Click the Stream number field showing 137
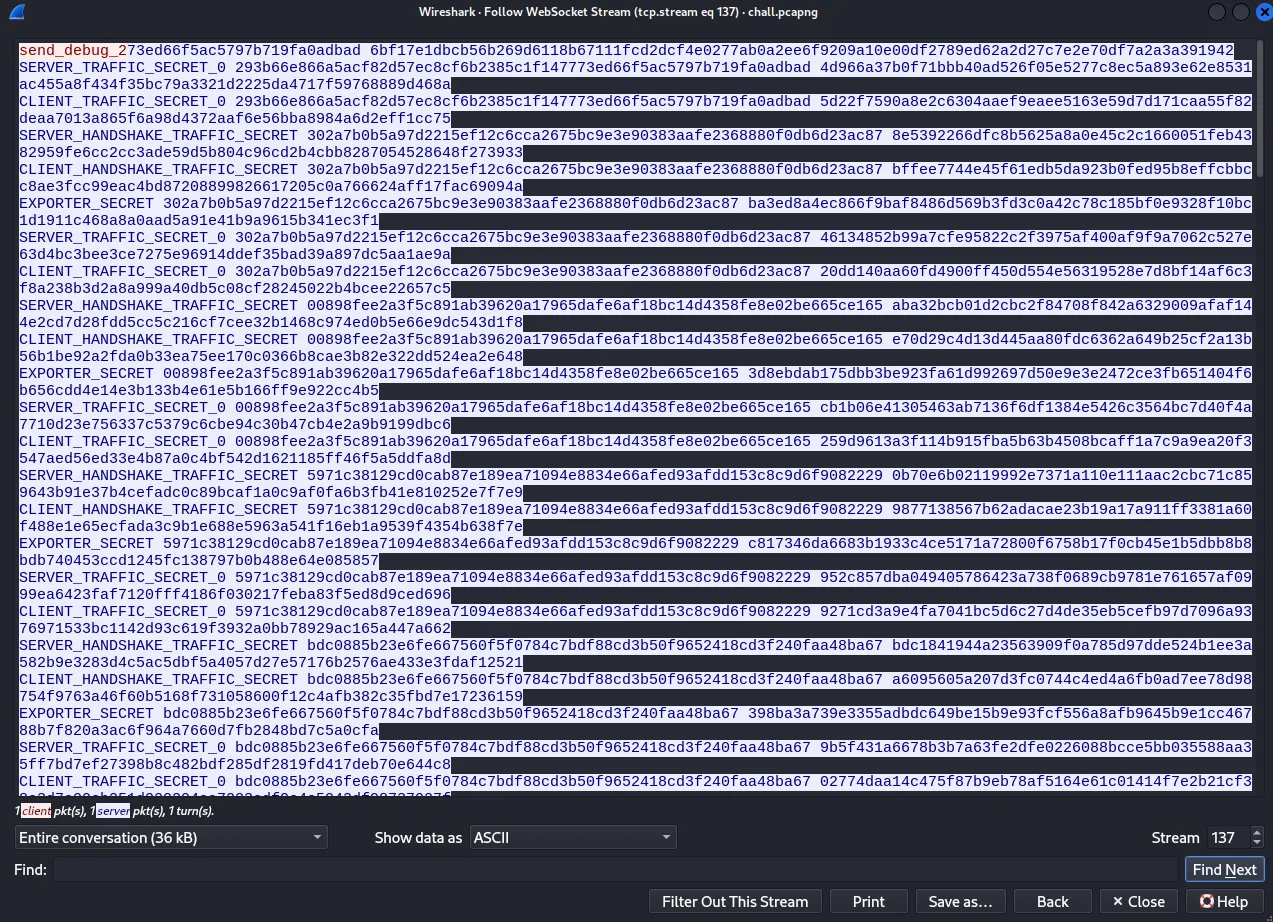The width and height of the screenshot is (1273, 922). coord(1224,837)
